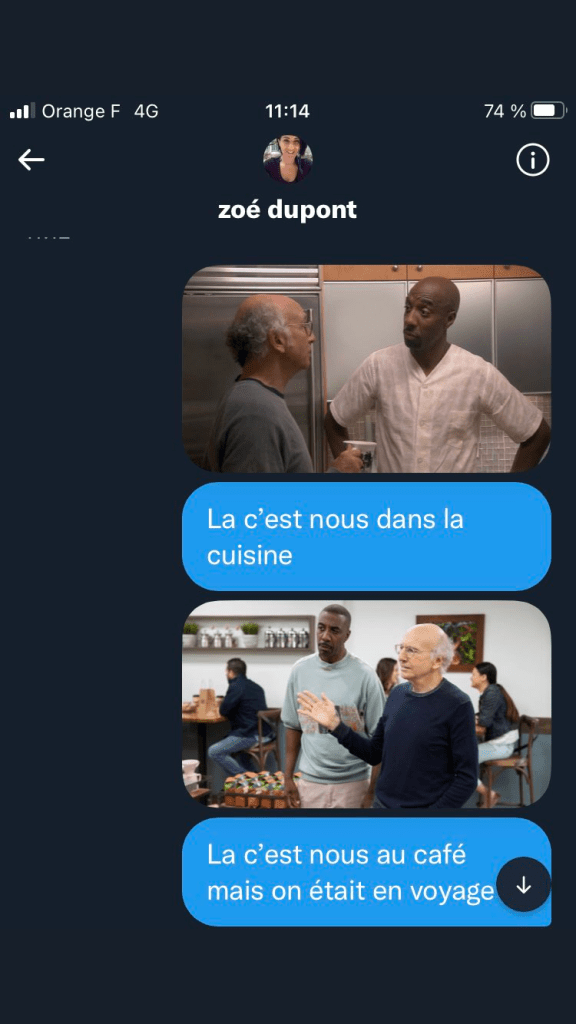Select the "La c'est nous au café" message
This screenshot has width=576, height=1024.
pos(366,872)
